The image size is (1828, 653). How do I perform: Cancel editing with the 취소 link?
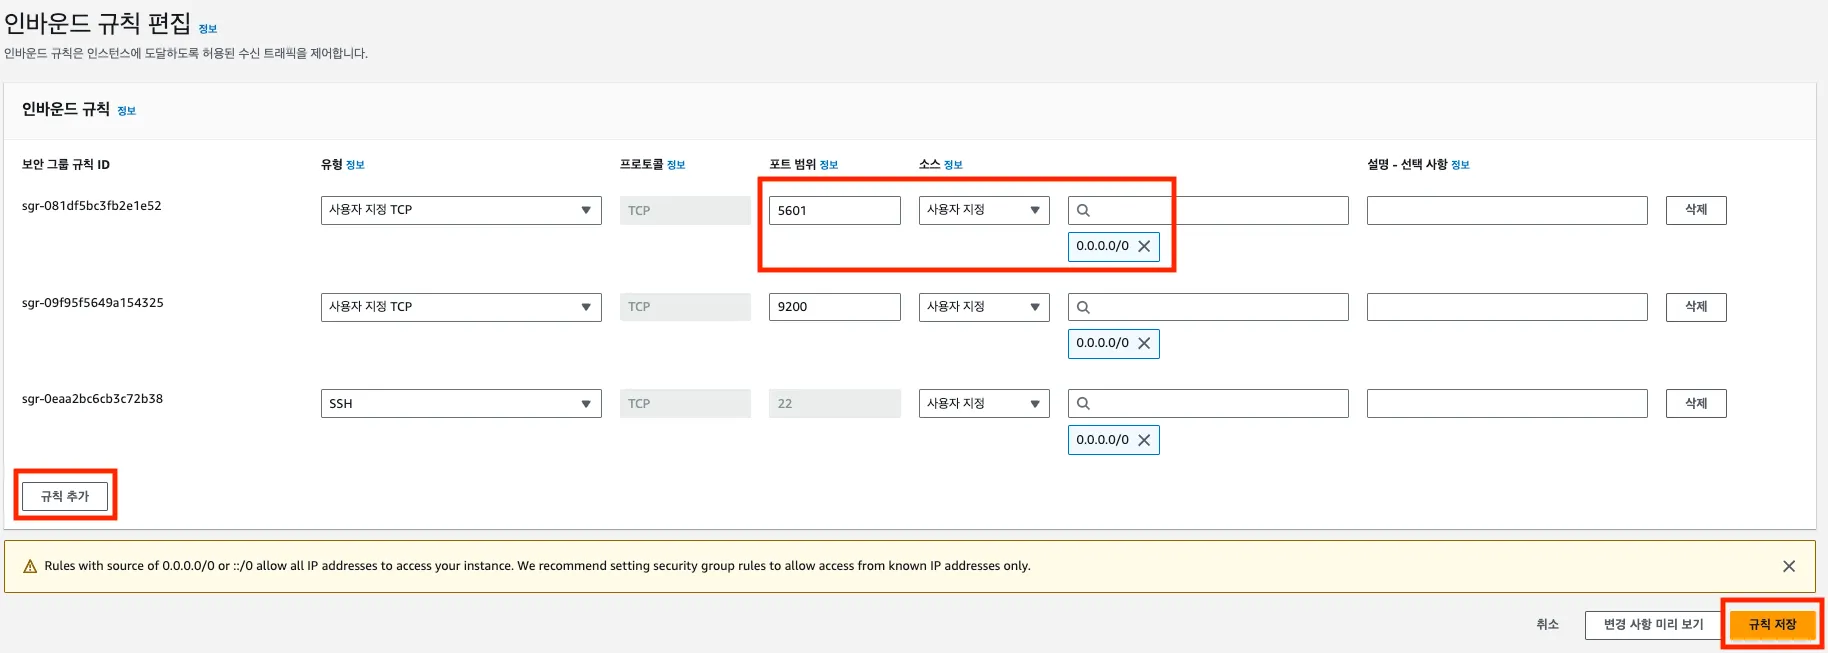click(x=1547, y=625)
